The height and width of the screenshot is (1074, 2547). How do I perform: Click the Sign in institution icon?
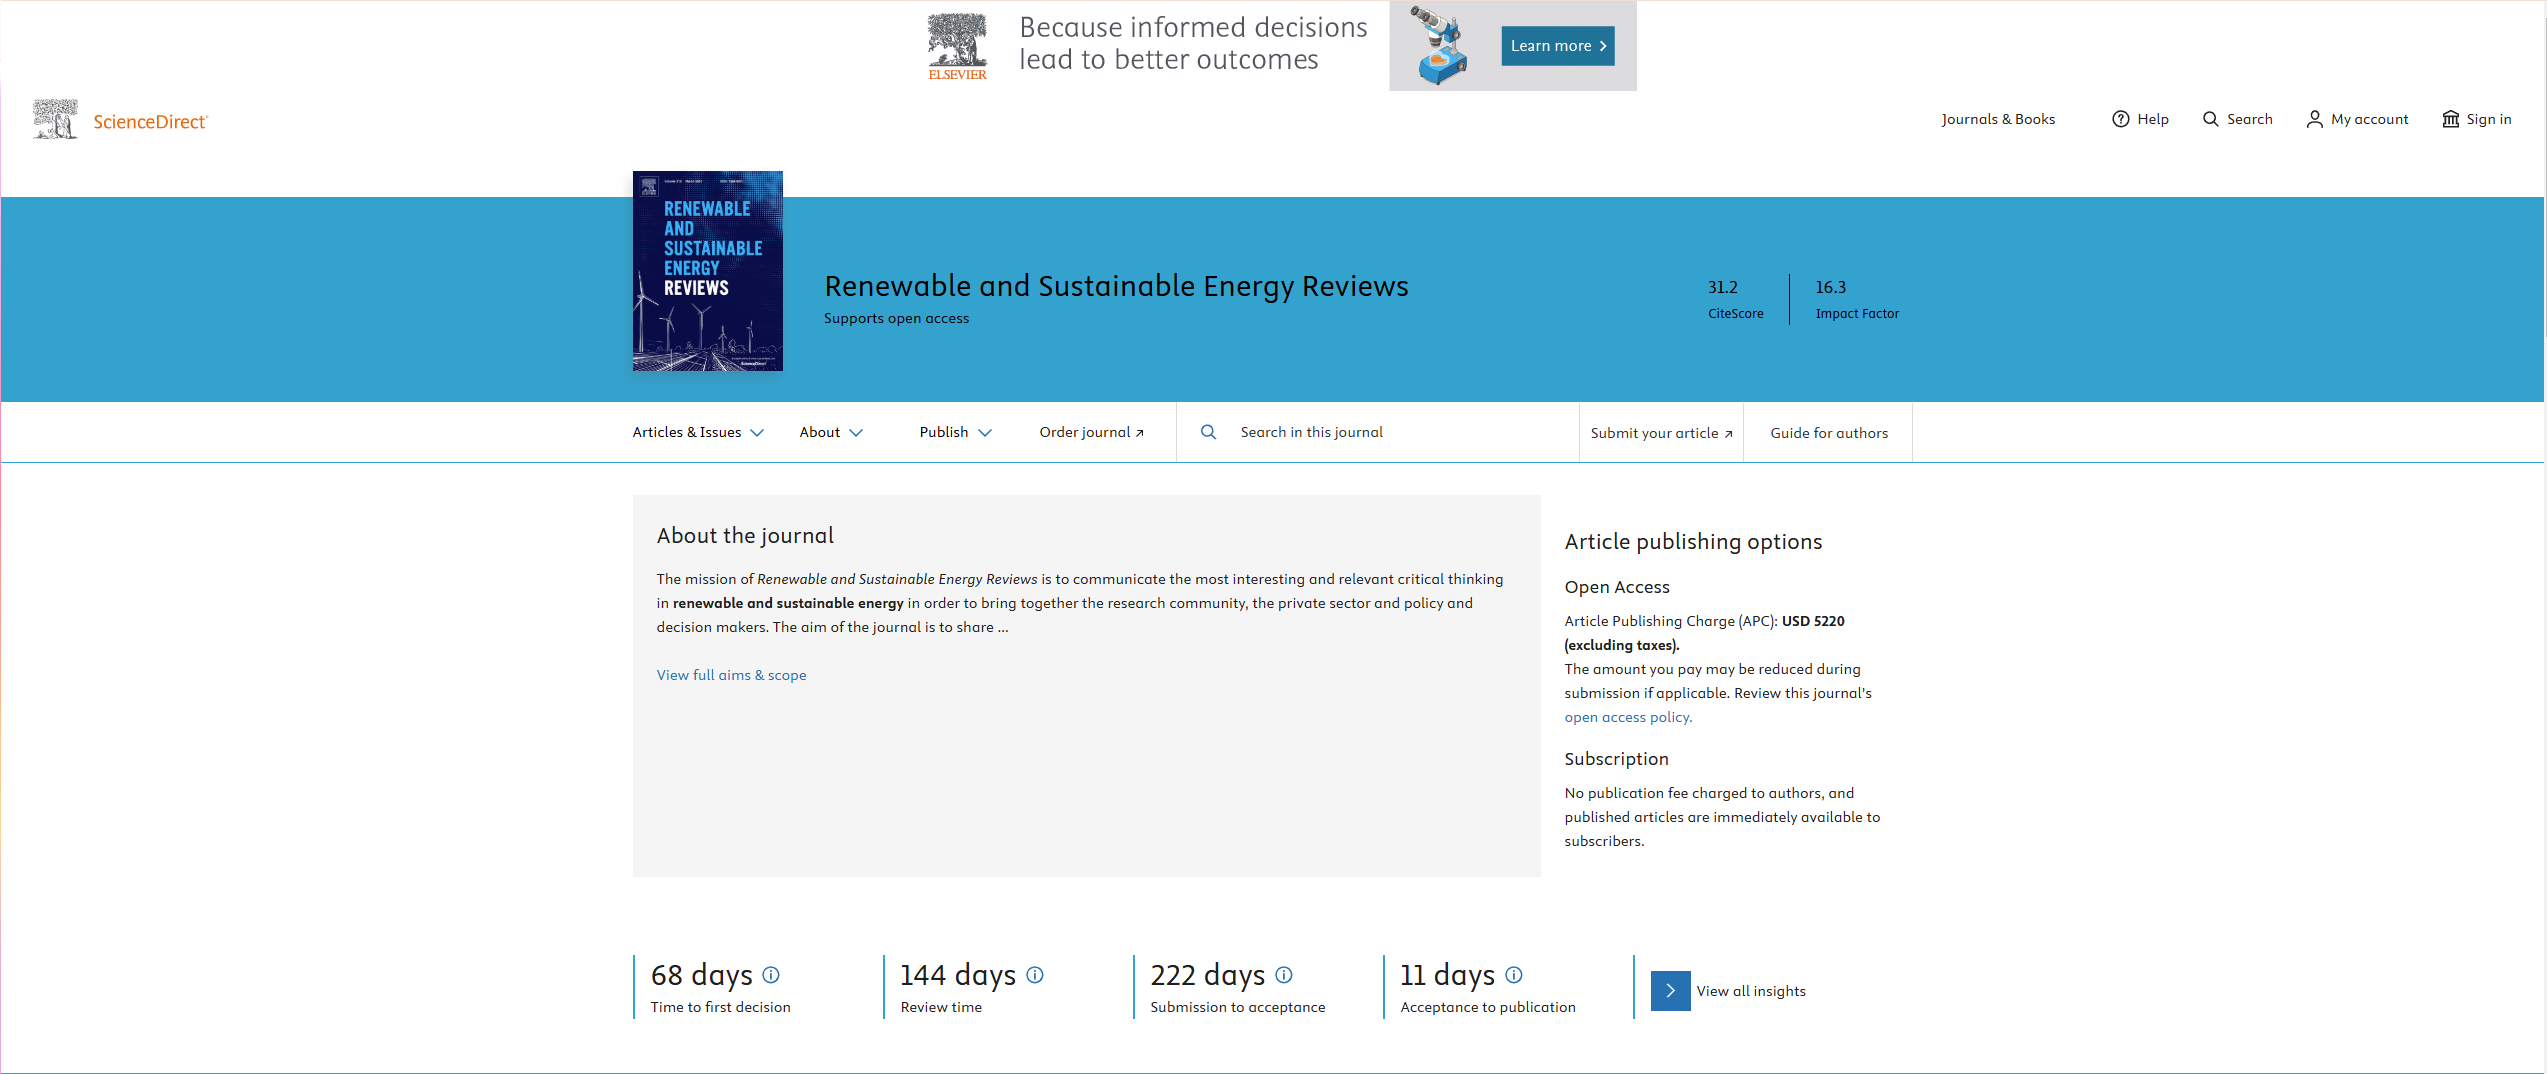tap(2450, 119)
